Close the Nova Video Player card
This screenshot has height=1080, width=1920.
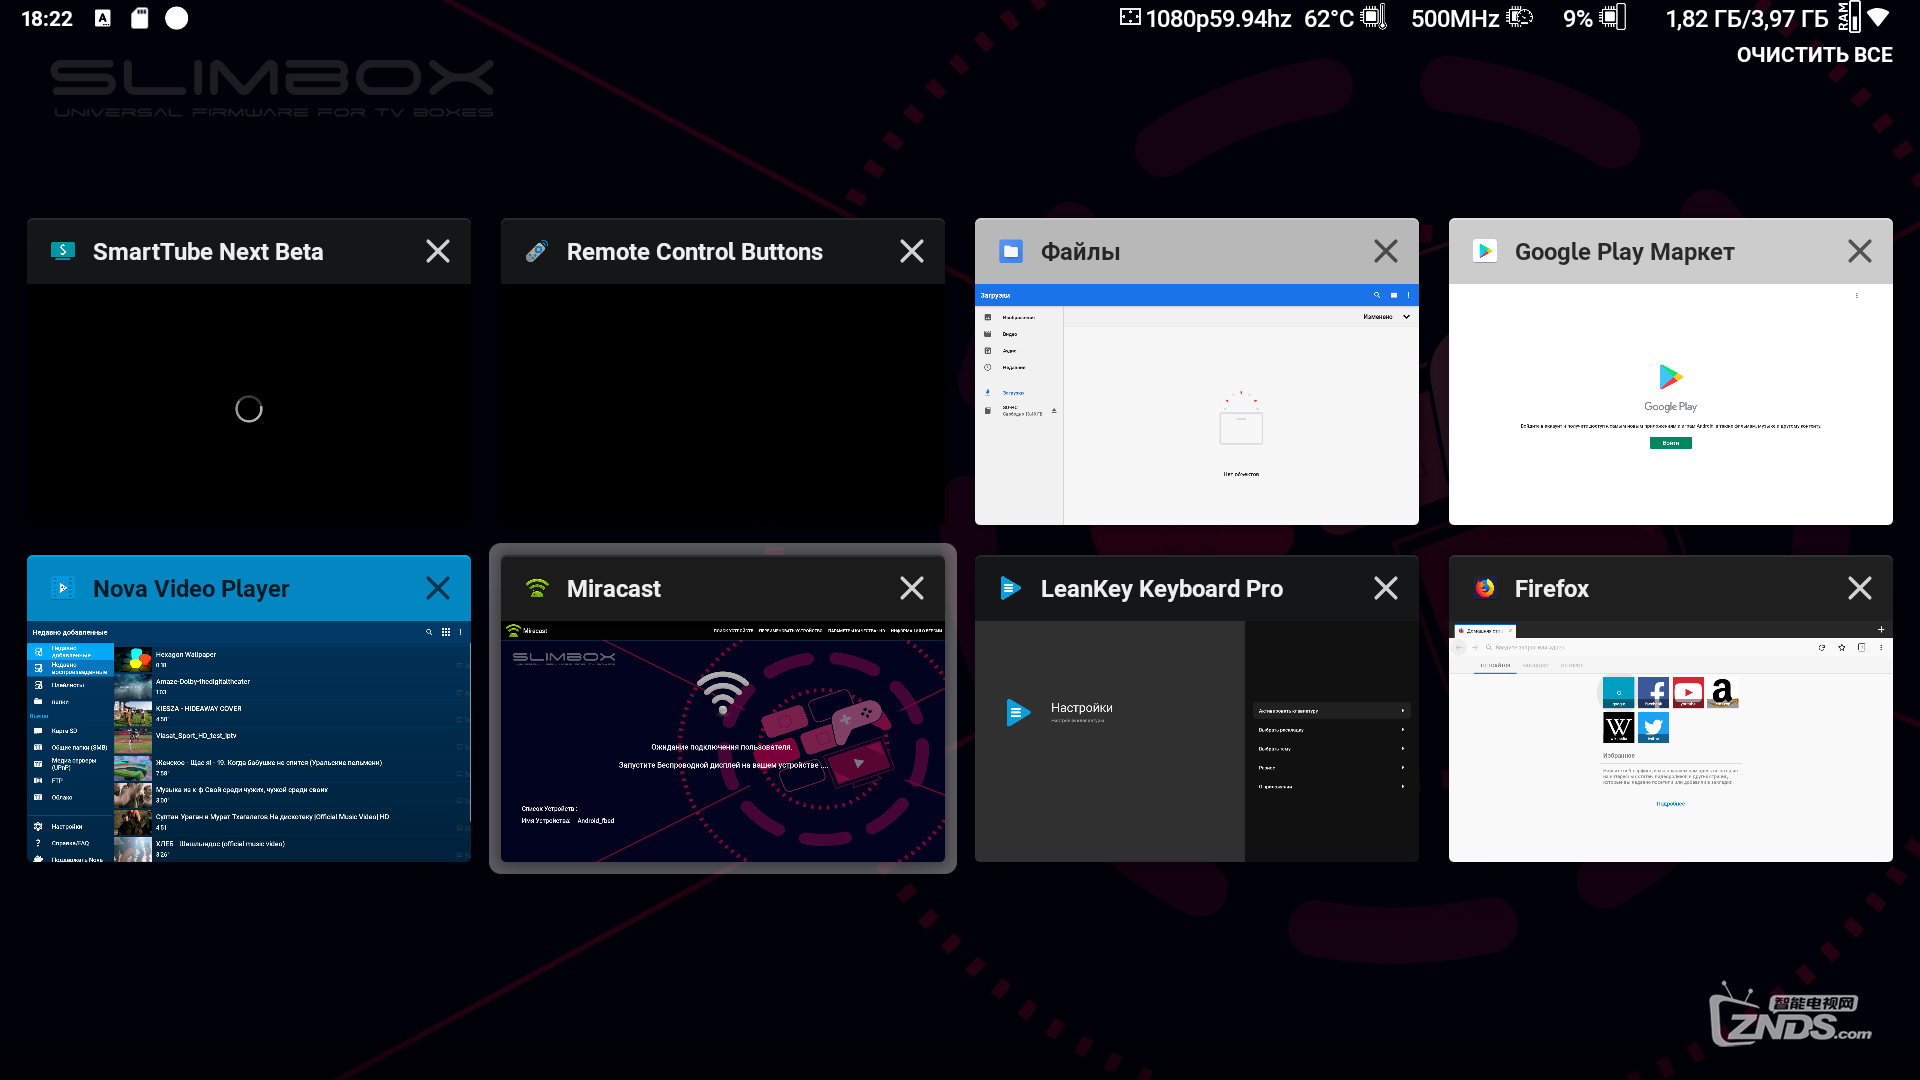(438, 588)
